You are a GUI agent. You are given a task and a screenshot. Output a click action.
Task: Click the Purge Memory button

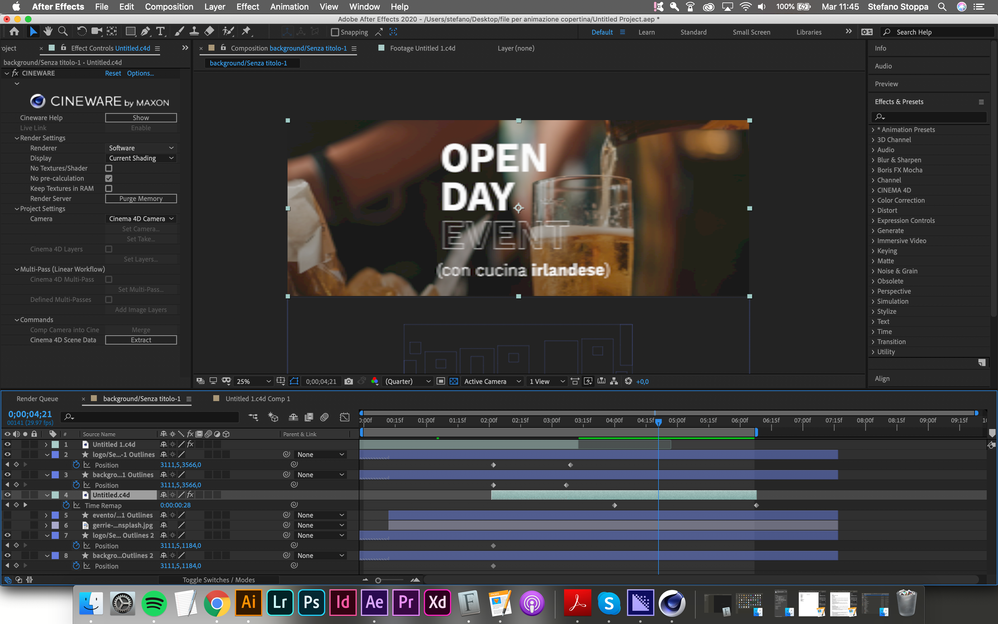[141, 199]
